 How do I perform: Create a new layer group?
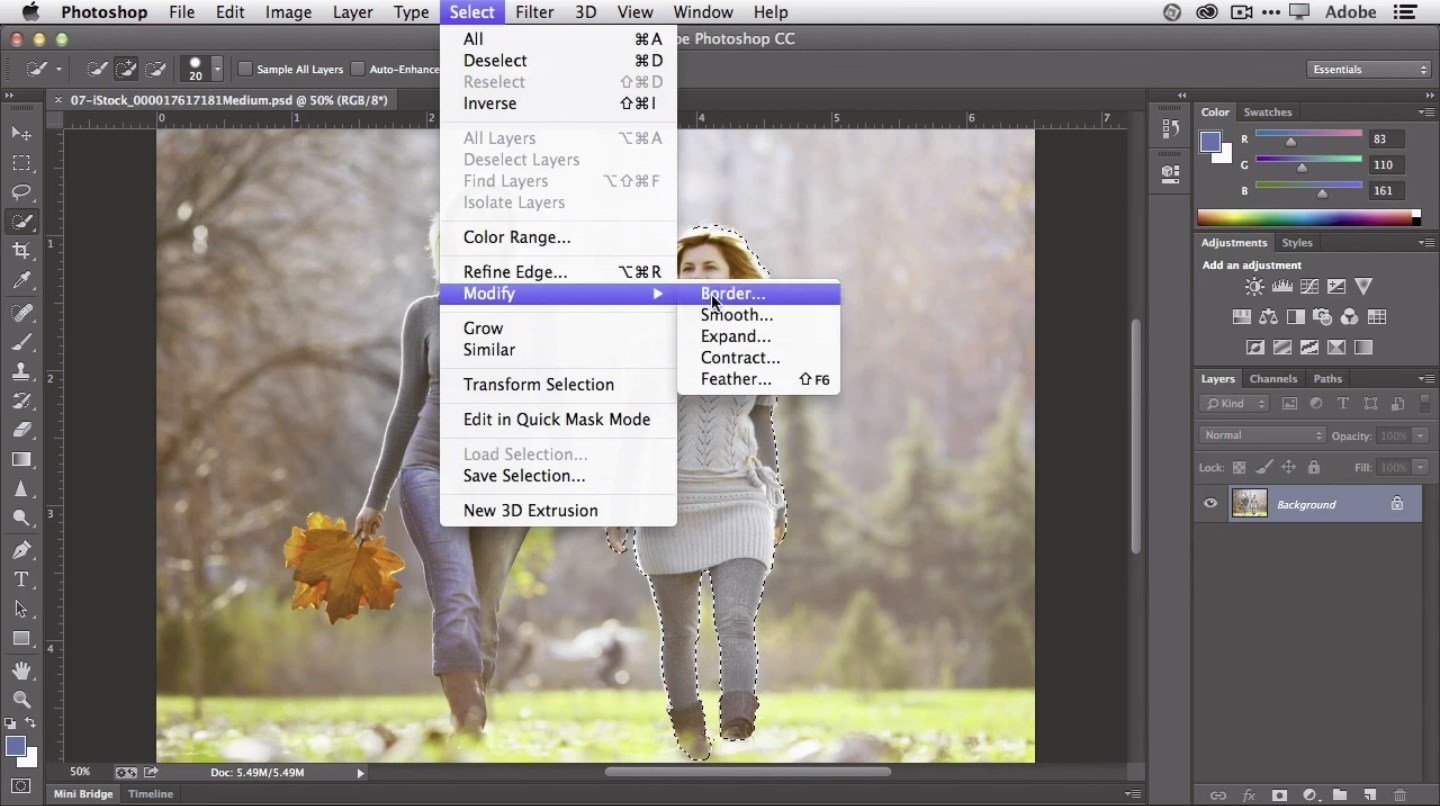pos(1340,796)
